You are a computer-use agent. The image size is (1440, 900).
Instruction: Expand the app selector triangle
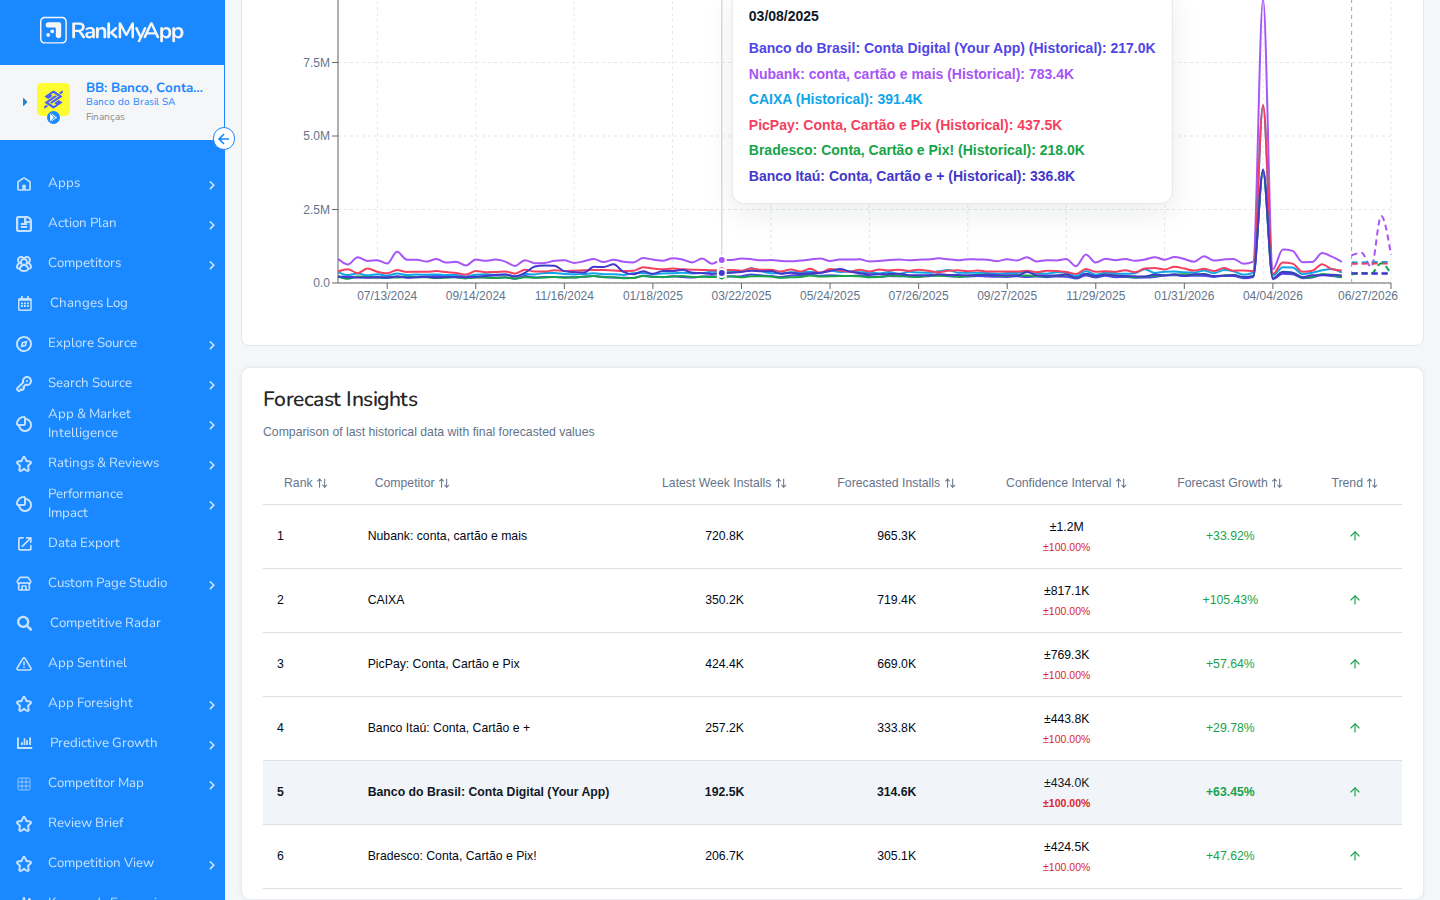[25, 102]
